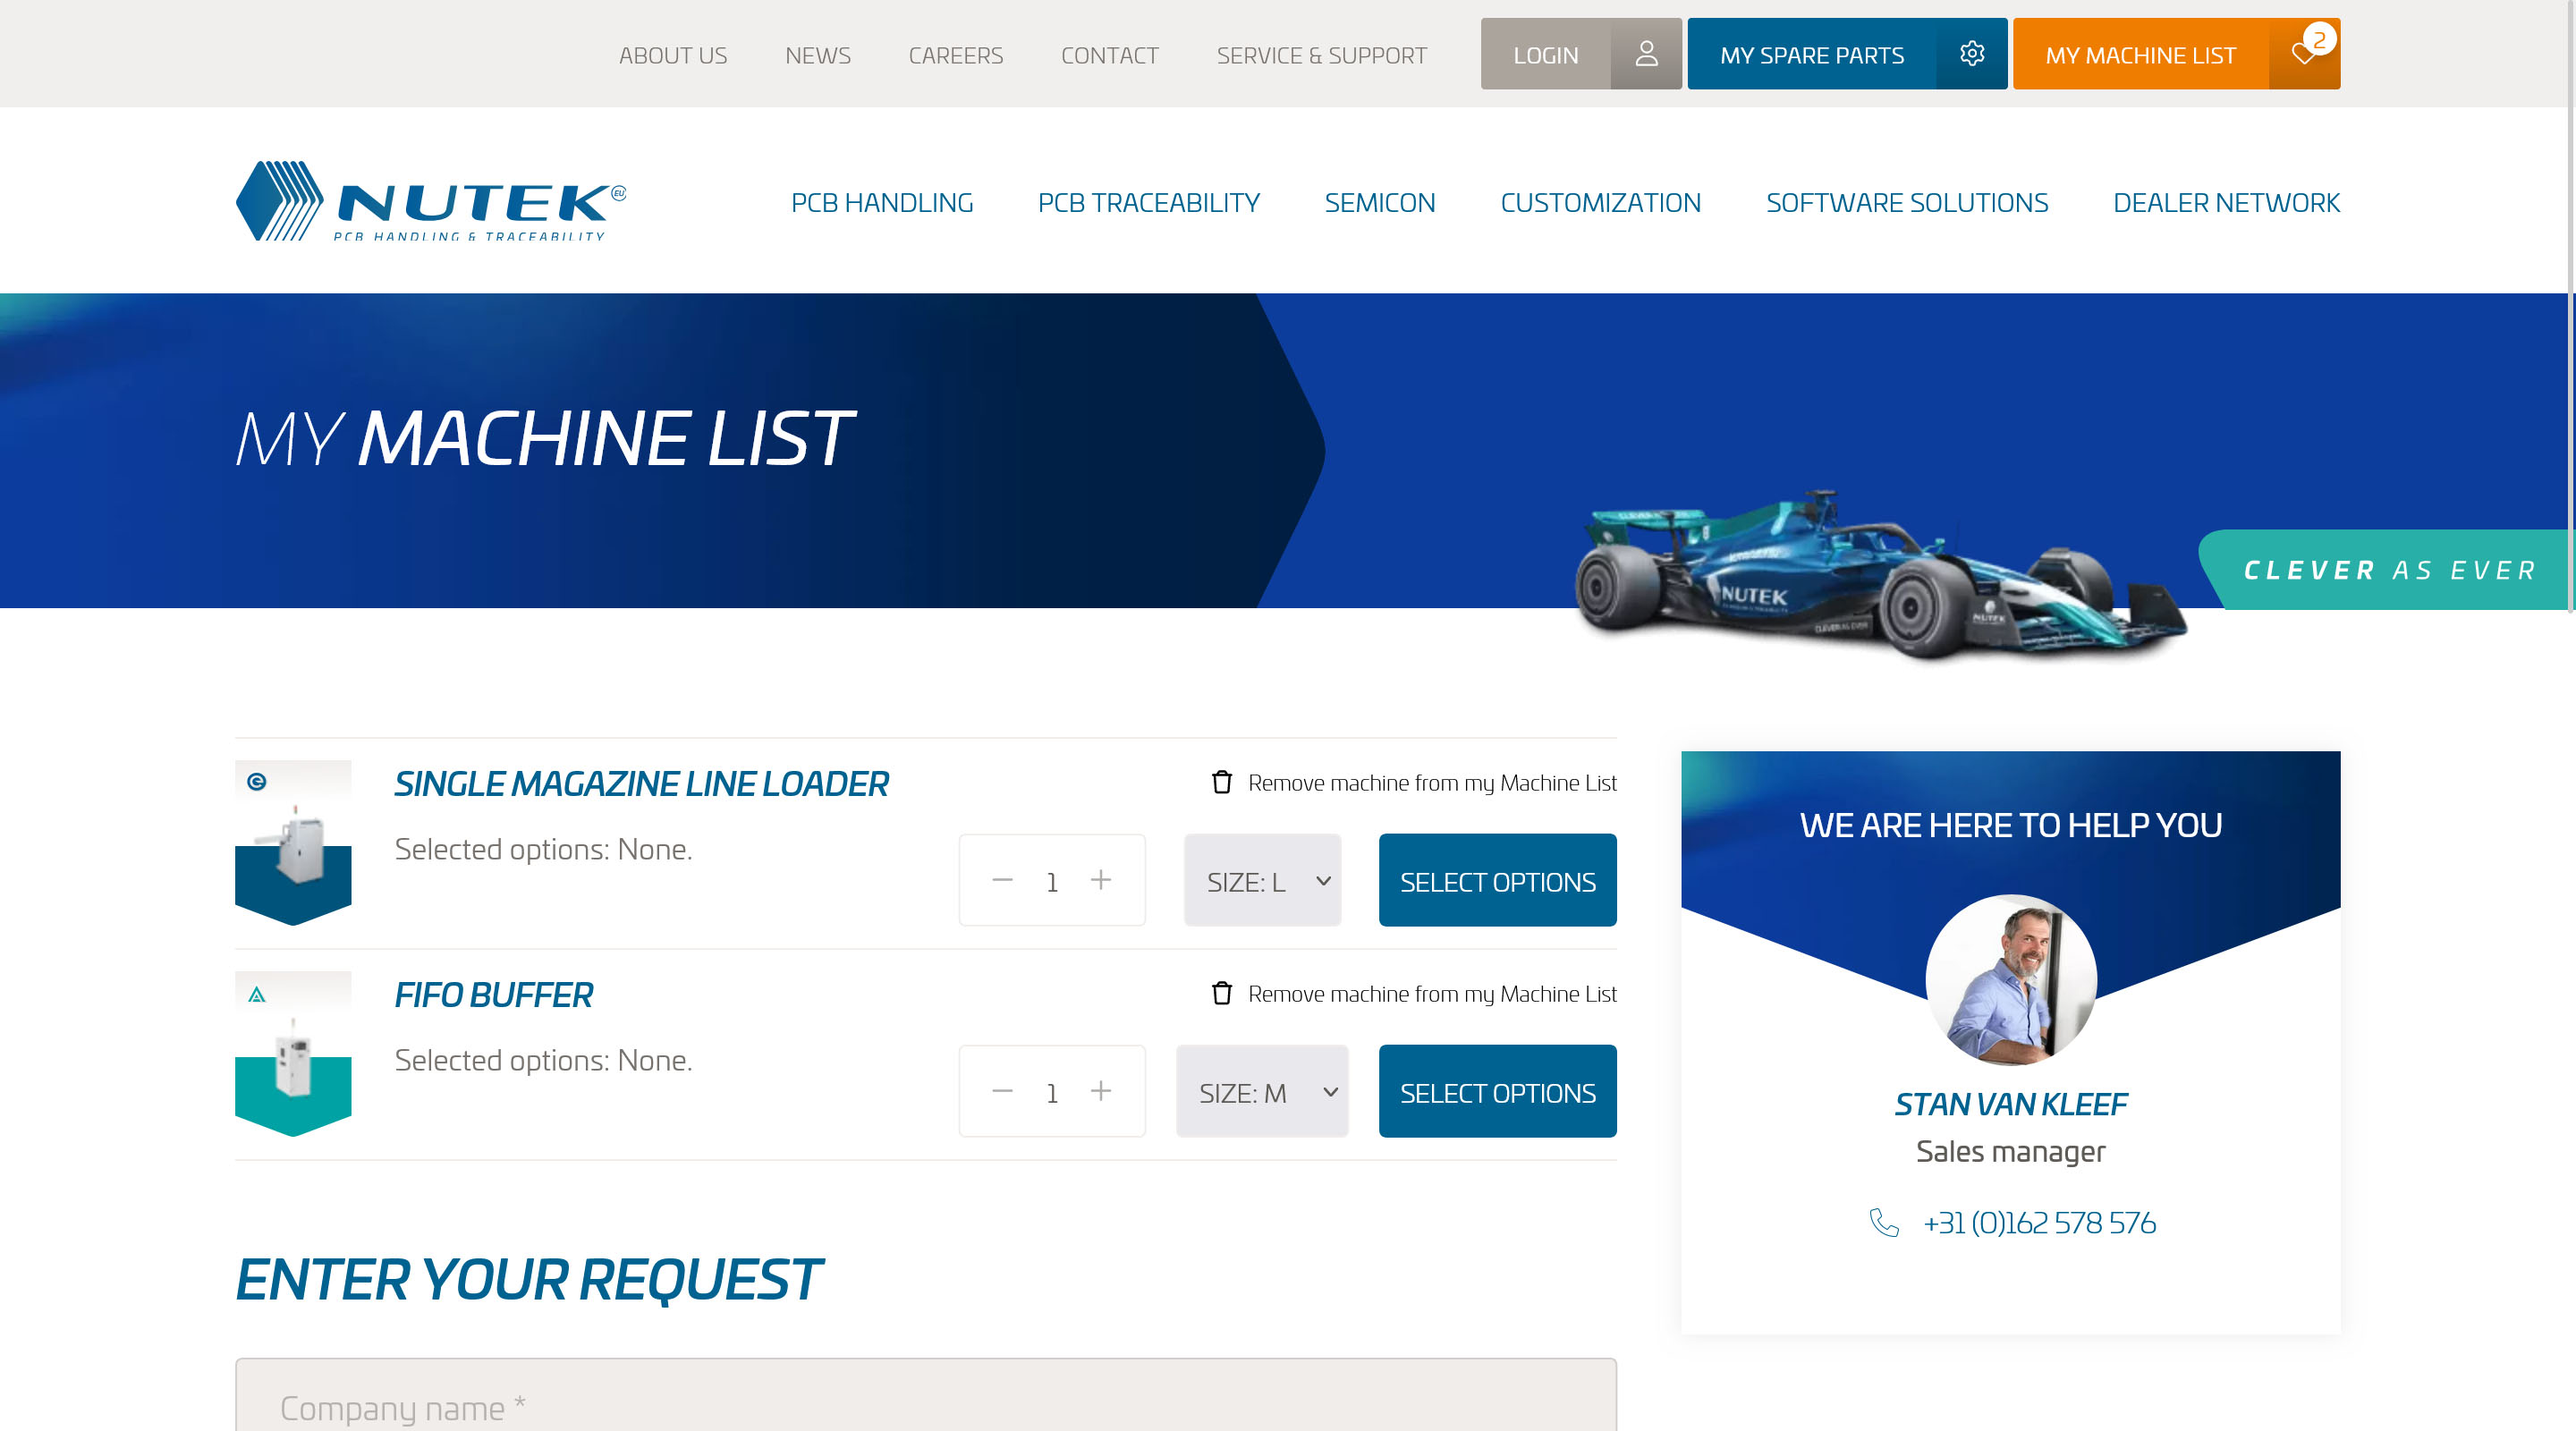Click the heart icon with badge 2
This screenshot has width=2576, height=1431.
click(2303, 54)
